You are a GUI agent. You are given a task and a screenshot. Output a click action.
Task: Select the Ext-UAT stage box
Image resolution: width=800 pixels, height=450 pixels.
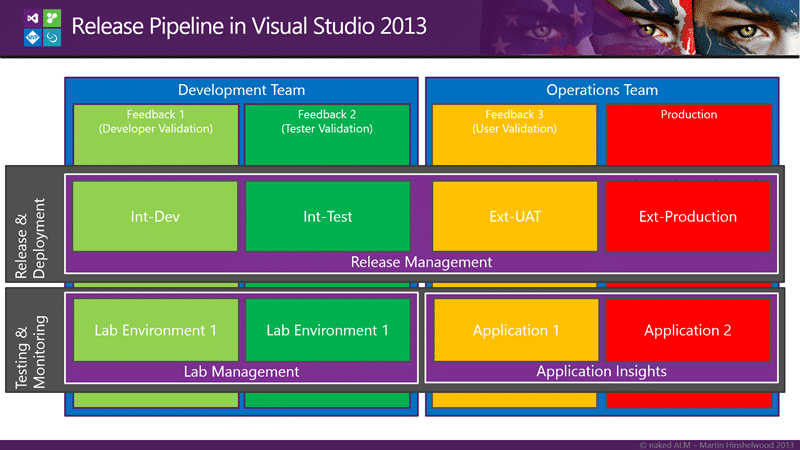(515, 216)
